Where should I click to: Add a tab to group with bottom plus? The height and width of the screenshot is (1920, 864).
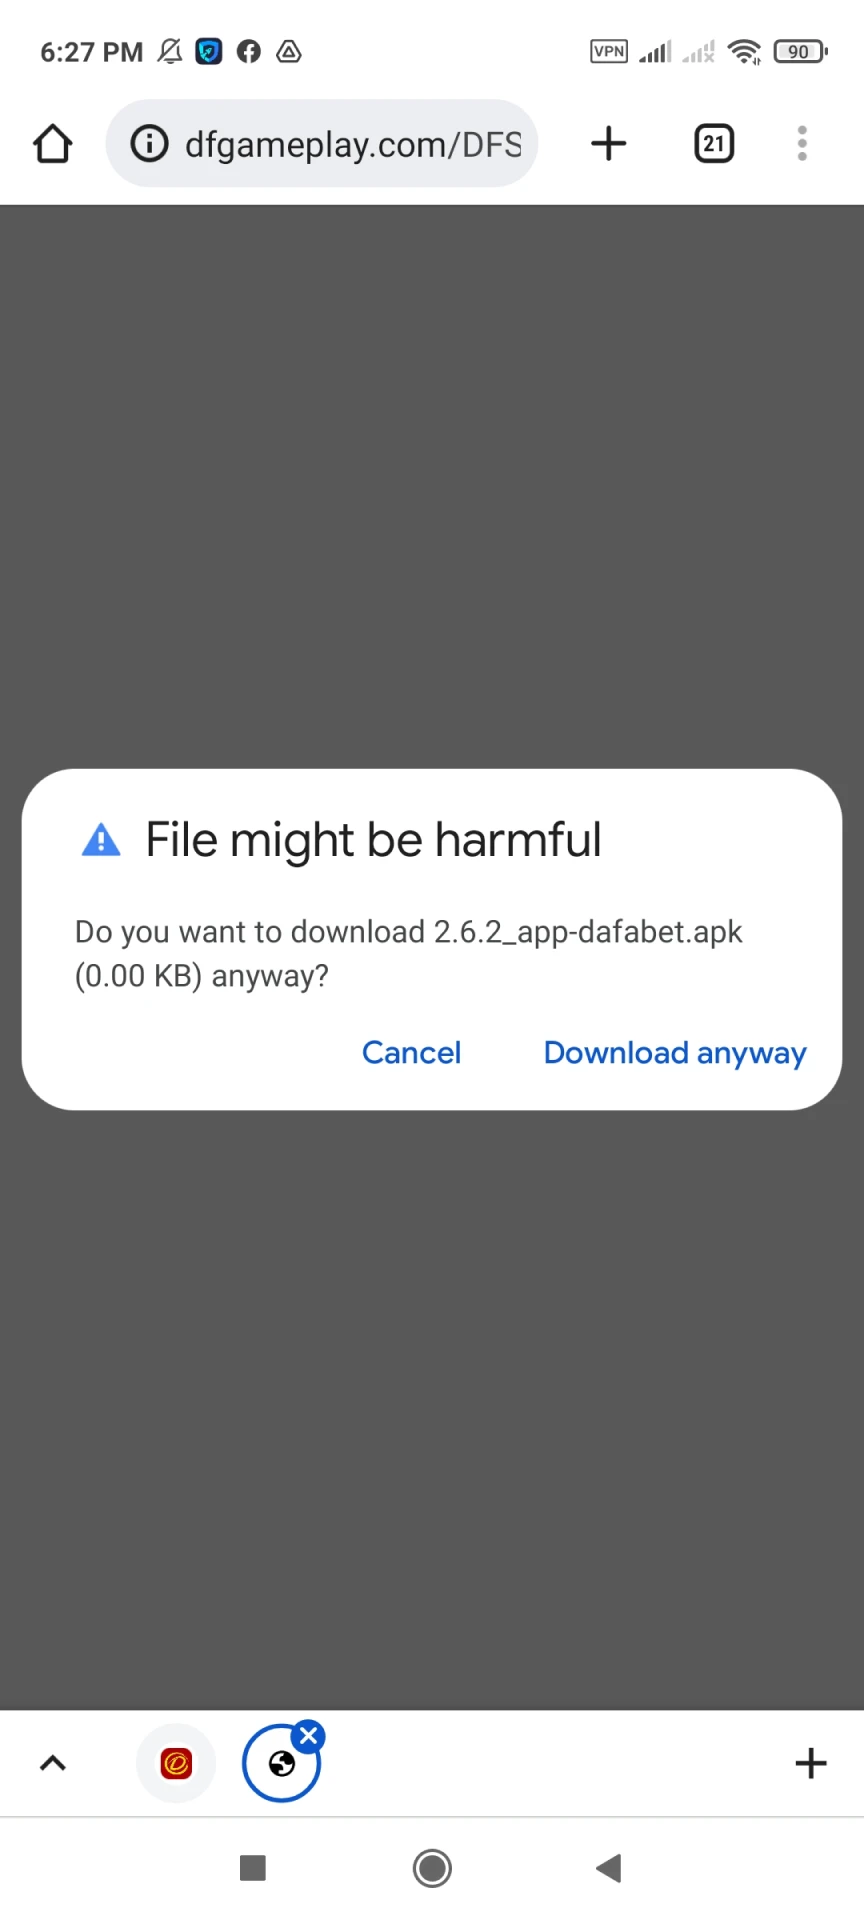point(811,1763)
